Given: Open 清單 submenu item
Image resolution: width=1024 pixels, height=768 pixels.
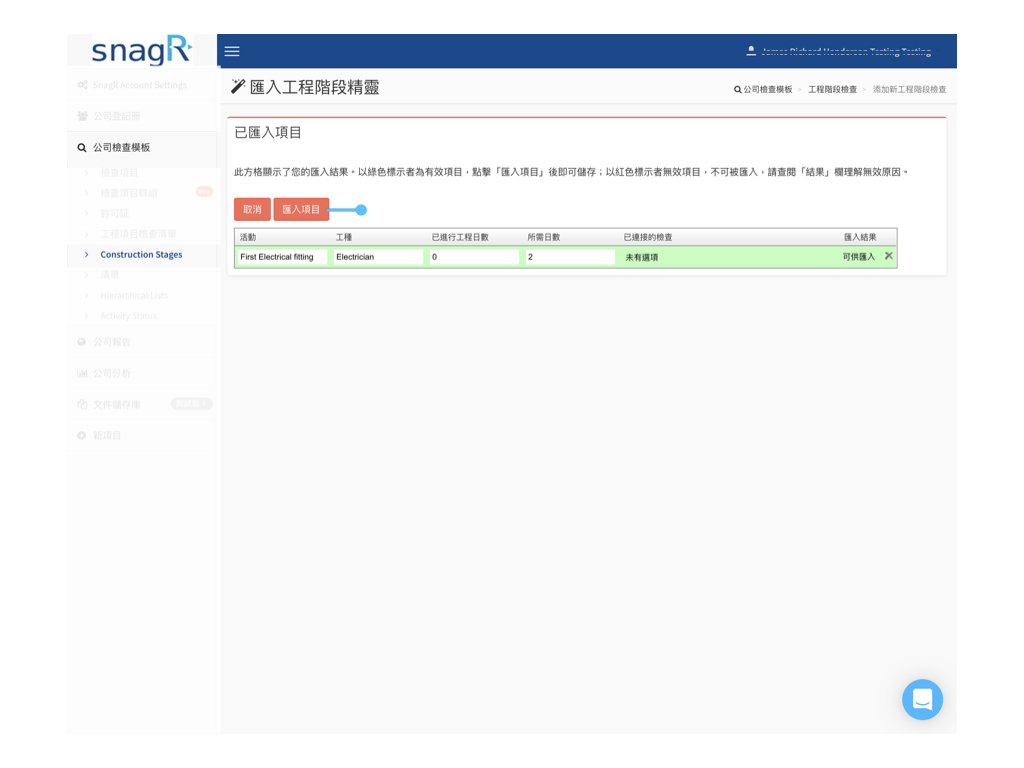Looking at the screenshot, I should click(x=110, y=275).
